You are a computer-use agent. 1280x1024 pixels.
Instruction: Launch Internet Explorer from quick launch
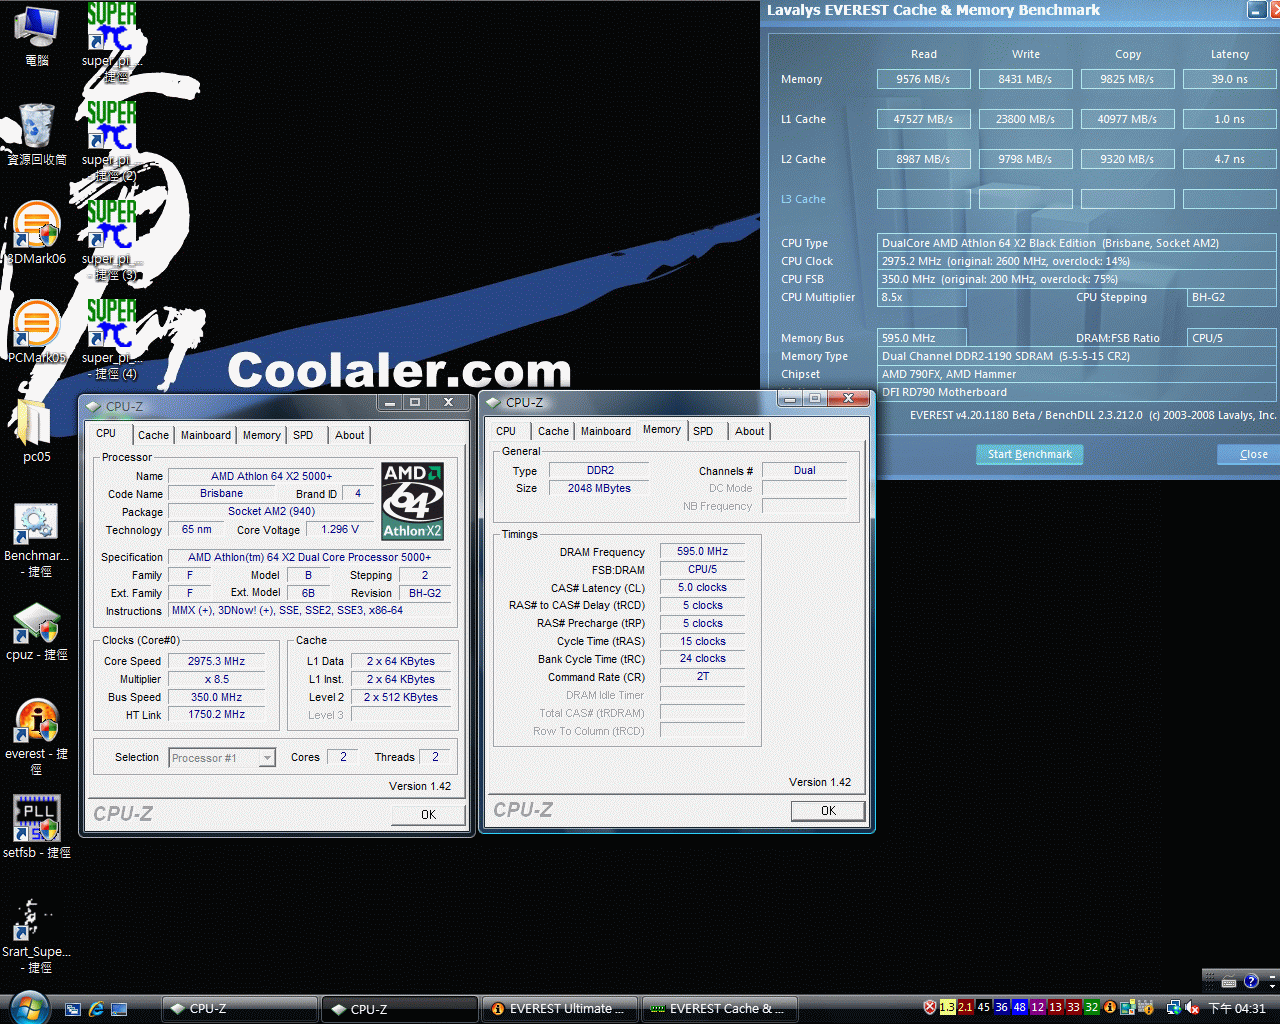[x=96, y=1009]
